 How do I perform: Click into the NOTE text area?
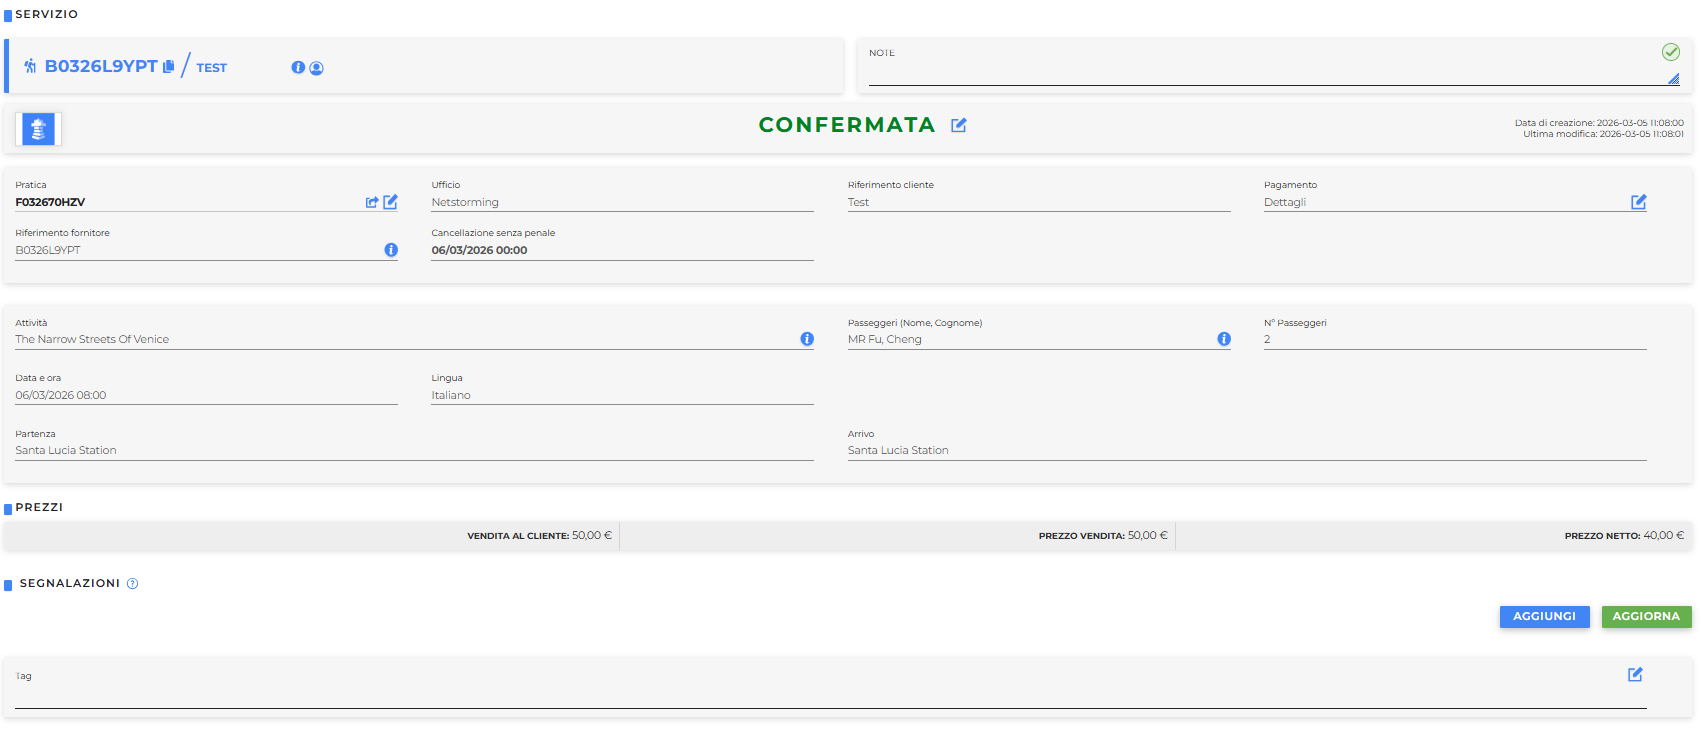click(x=1260, y=72)
